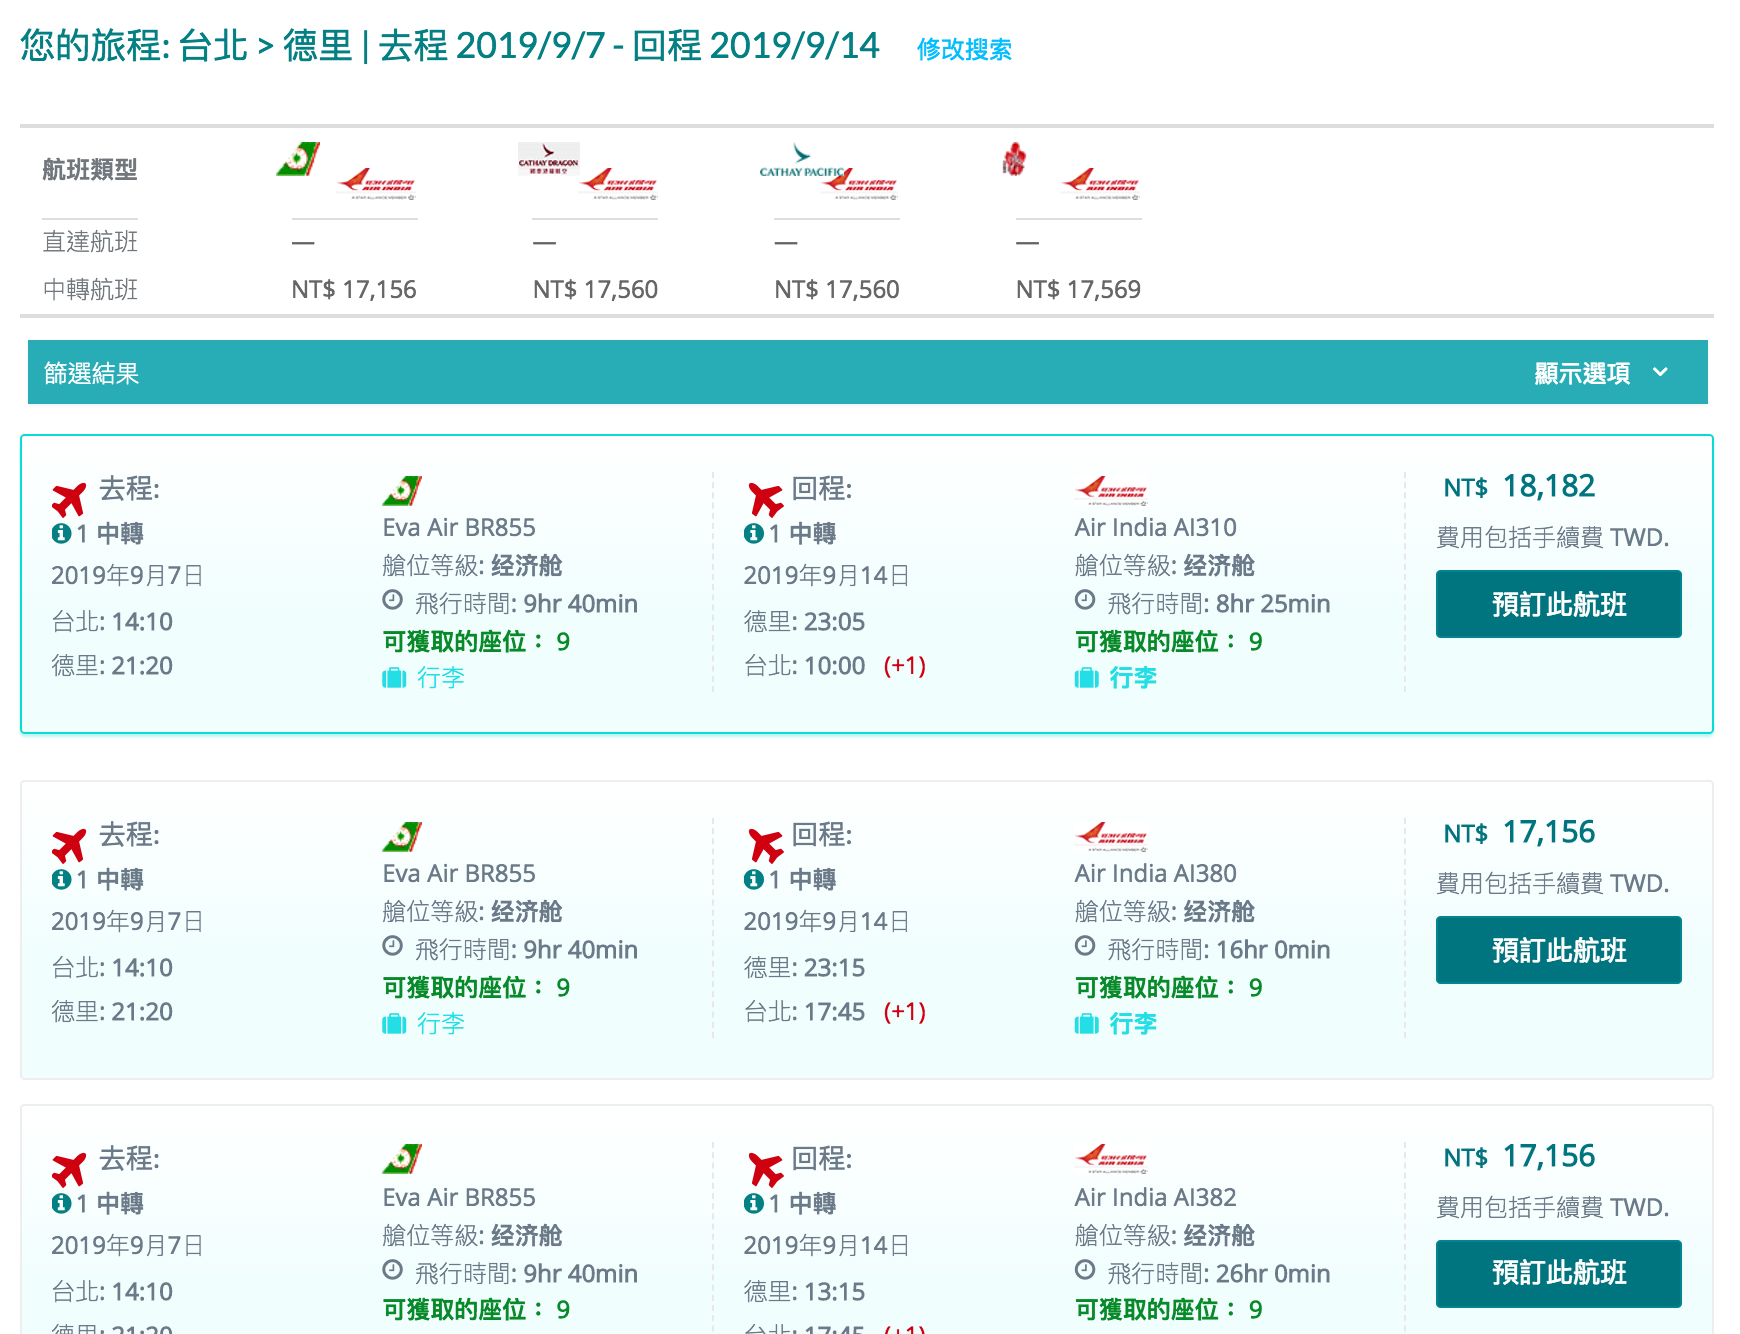1740x1334 pixels.
Task: Book the AI382 return flight option
Action: pos(1558,1273)
